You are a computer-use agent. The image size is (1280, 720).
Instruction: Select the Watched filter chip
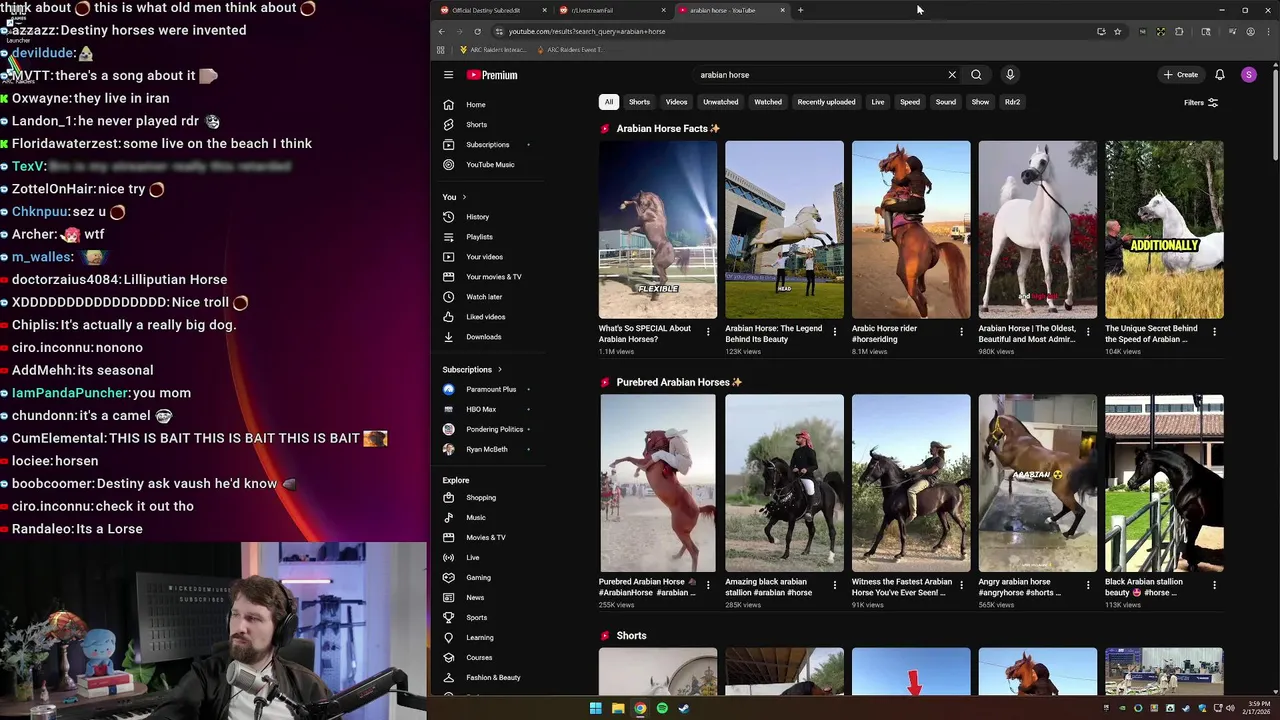(768, 102)
